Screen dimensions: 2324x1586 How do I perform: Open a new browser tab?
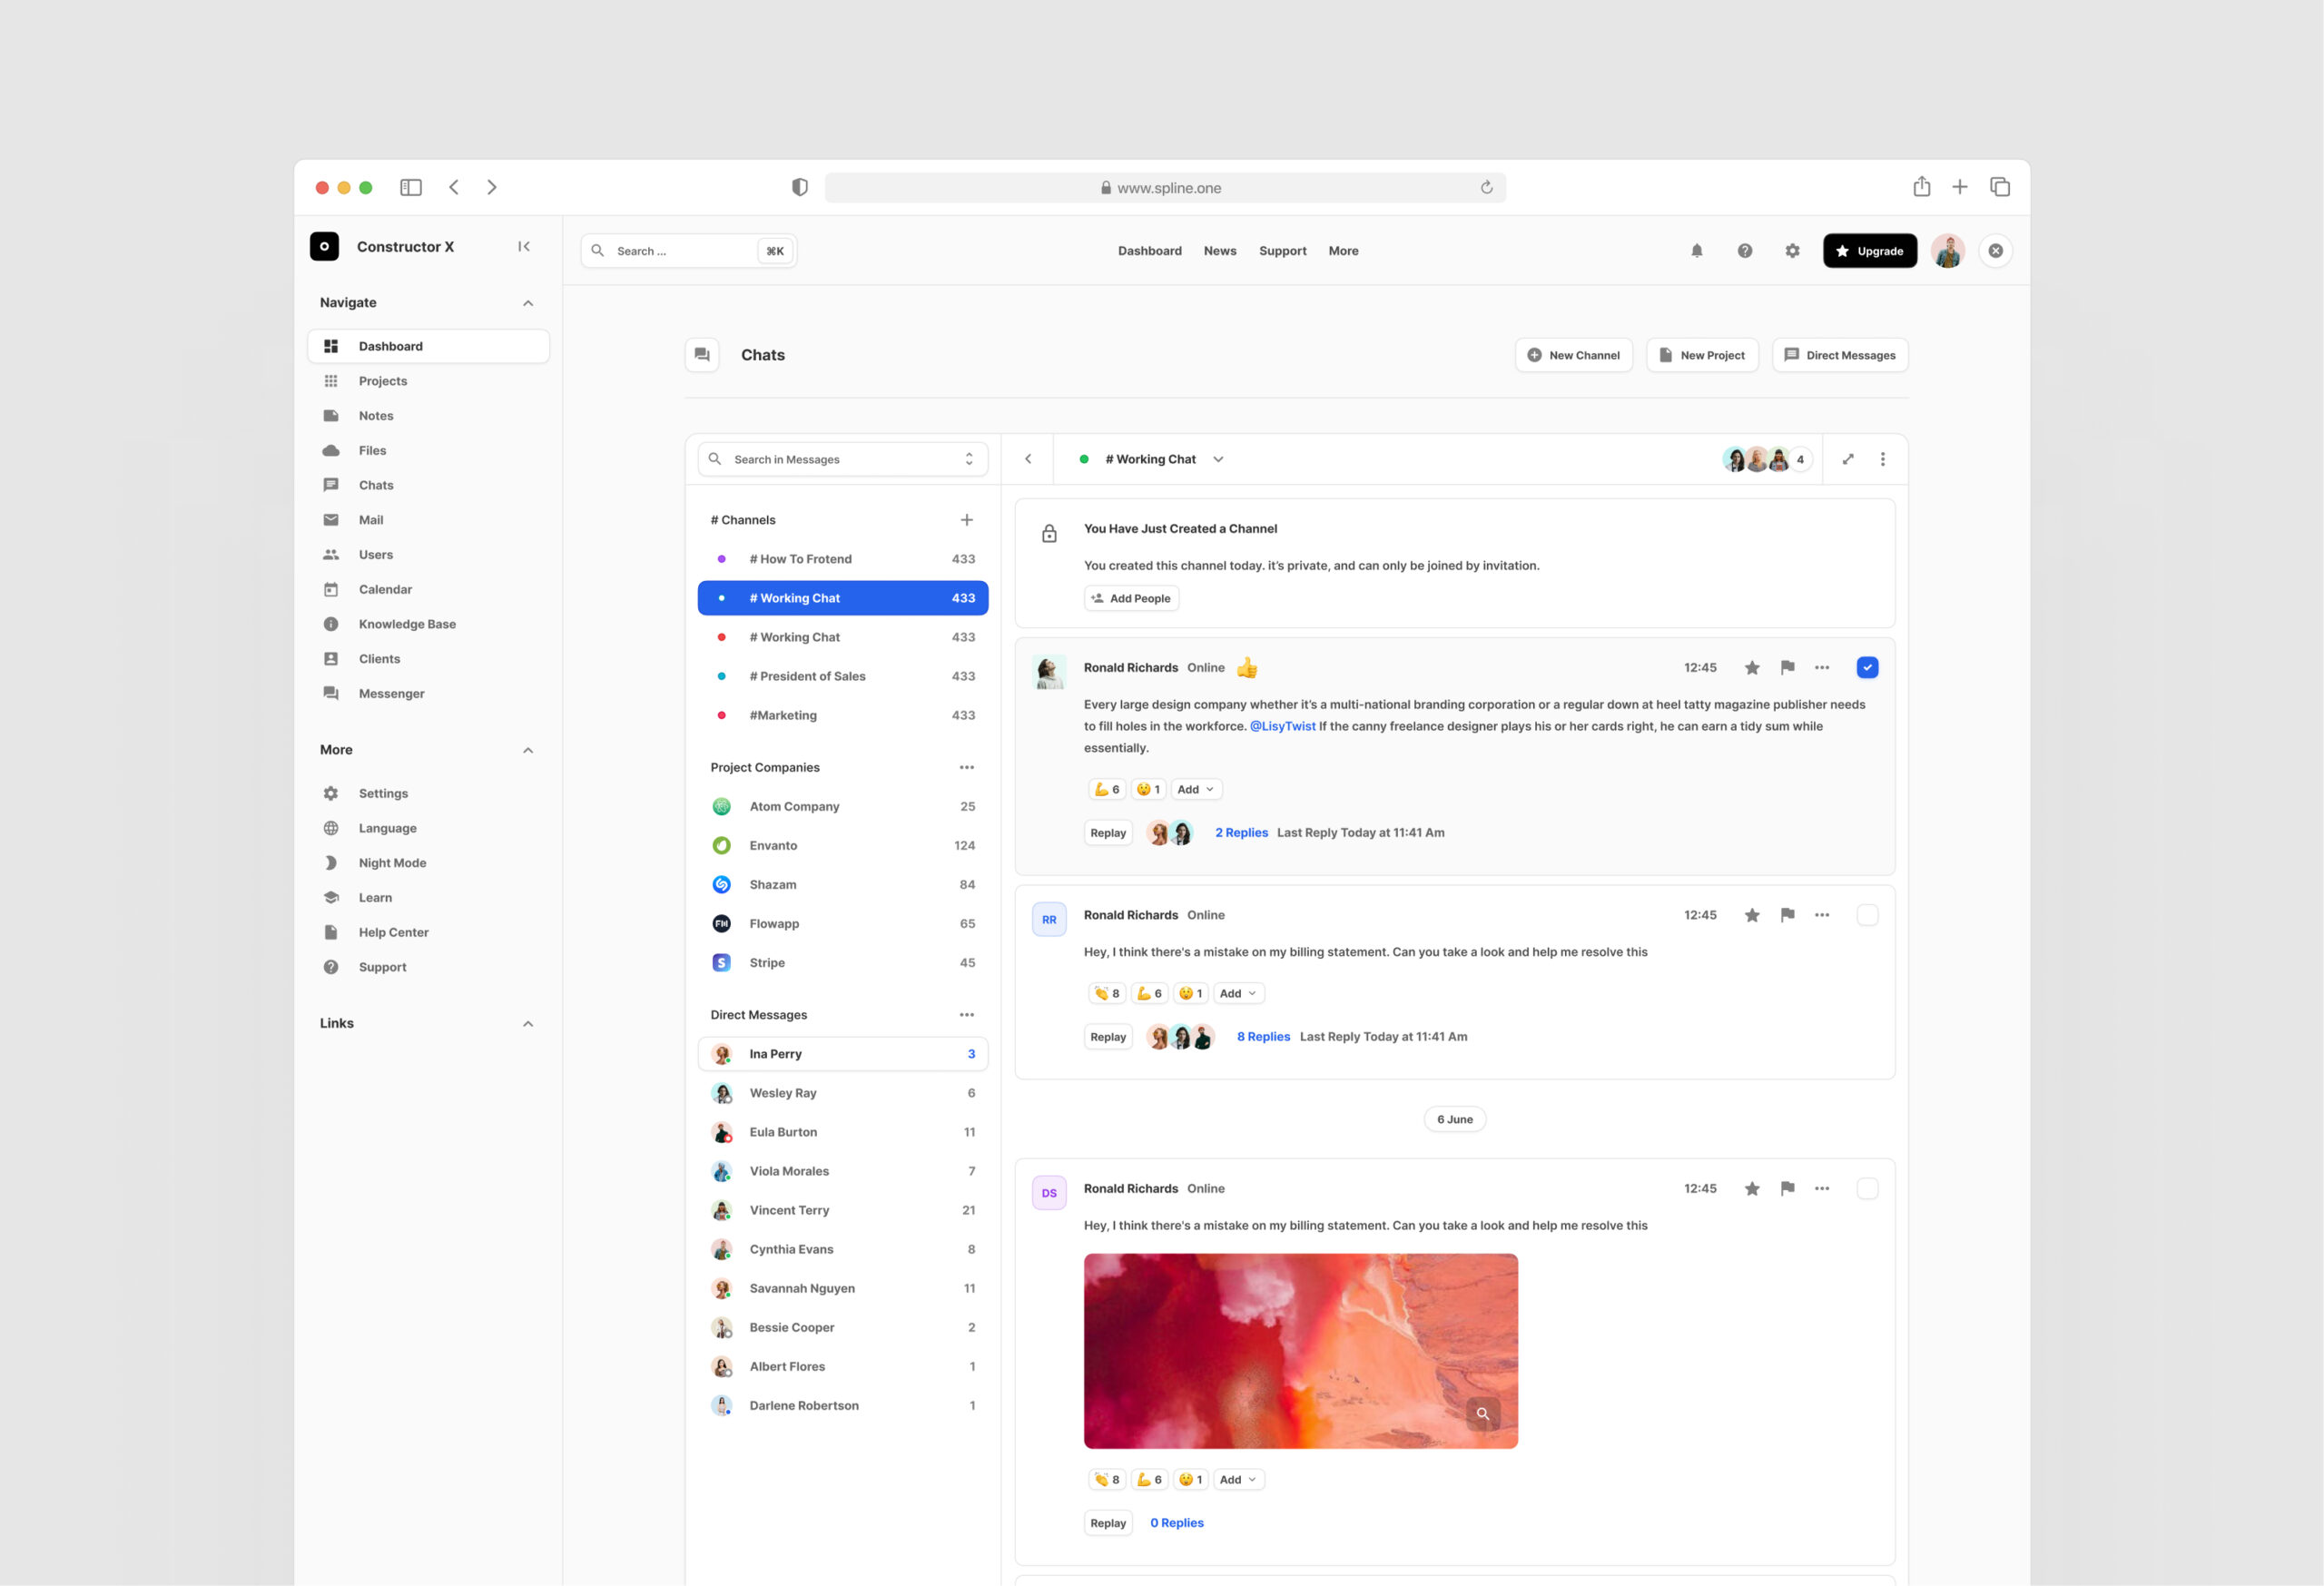[1959, 187]
